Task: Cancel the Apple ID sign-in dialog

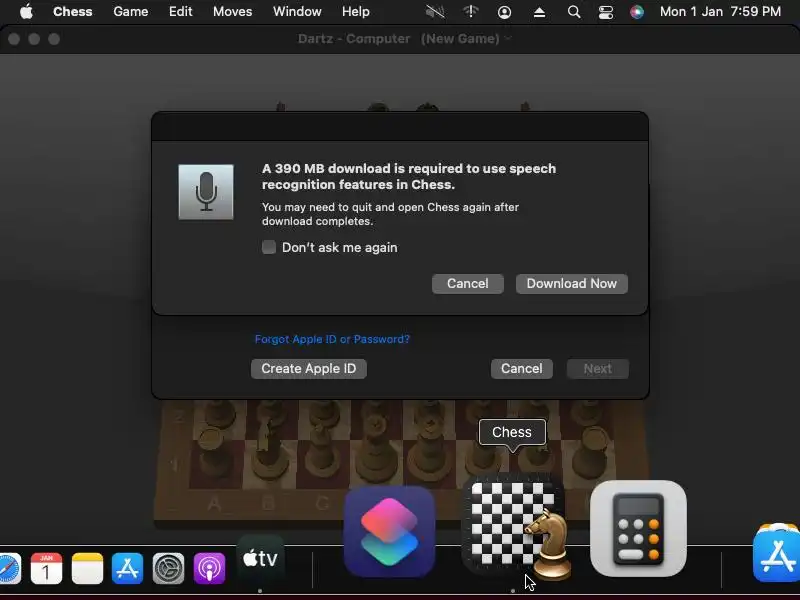Action: (x=521, y=368)
